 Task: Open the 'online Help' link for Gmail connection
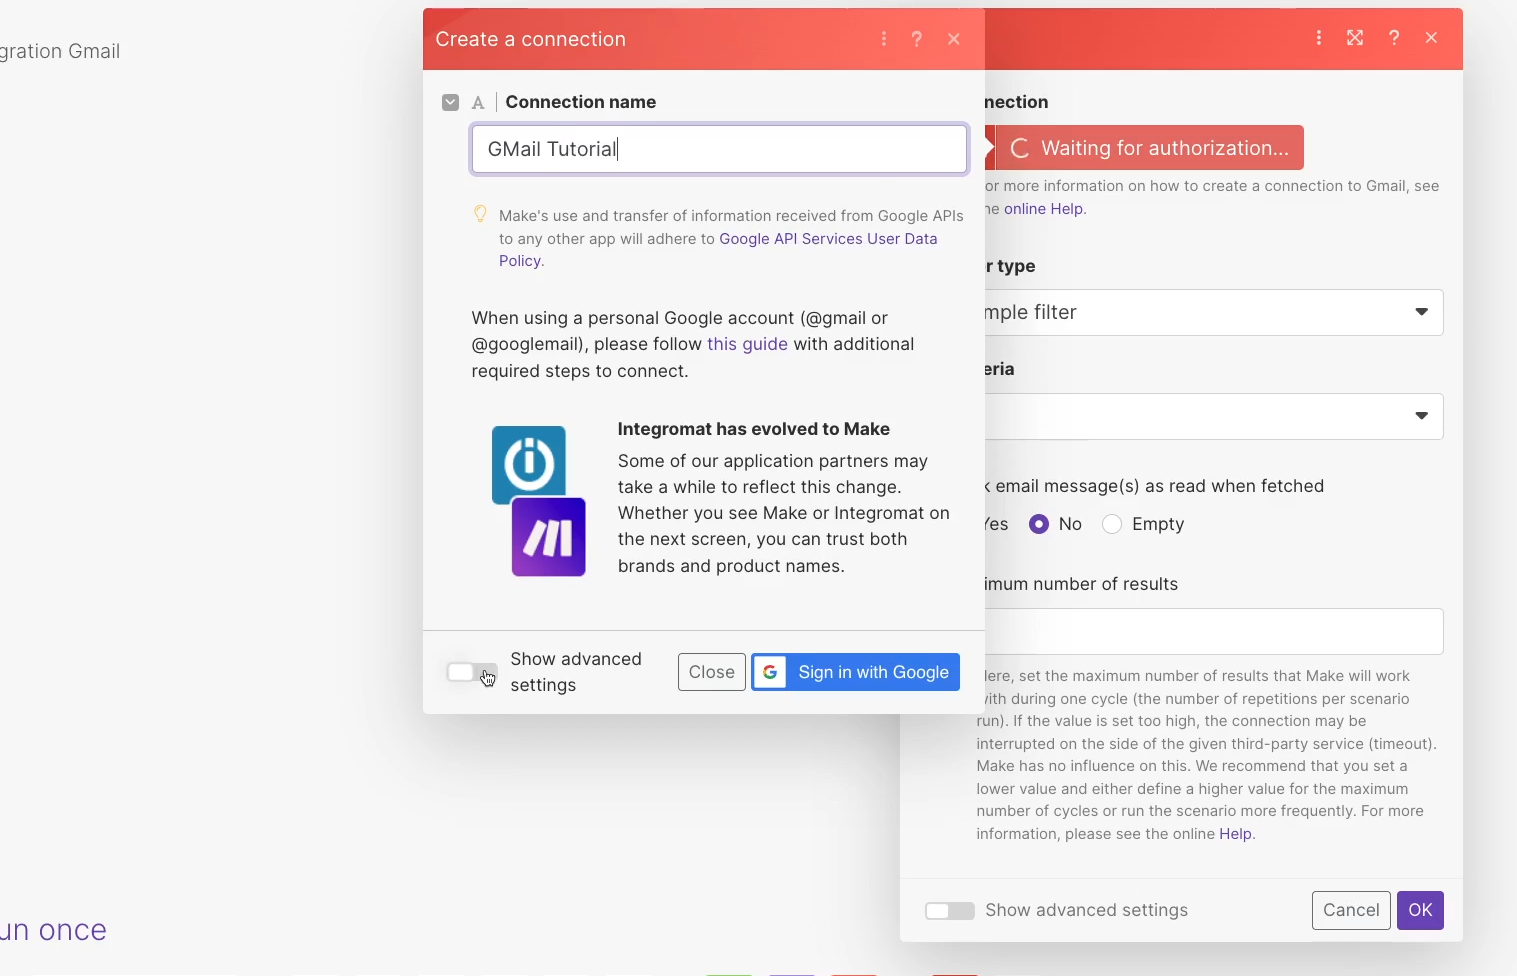[1043, 209]
